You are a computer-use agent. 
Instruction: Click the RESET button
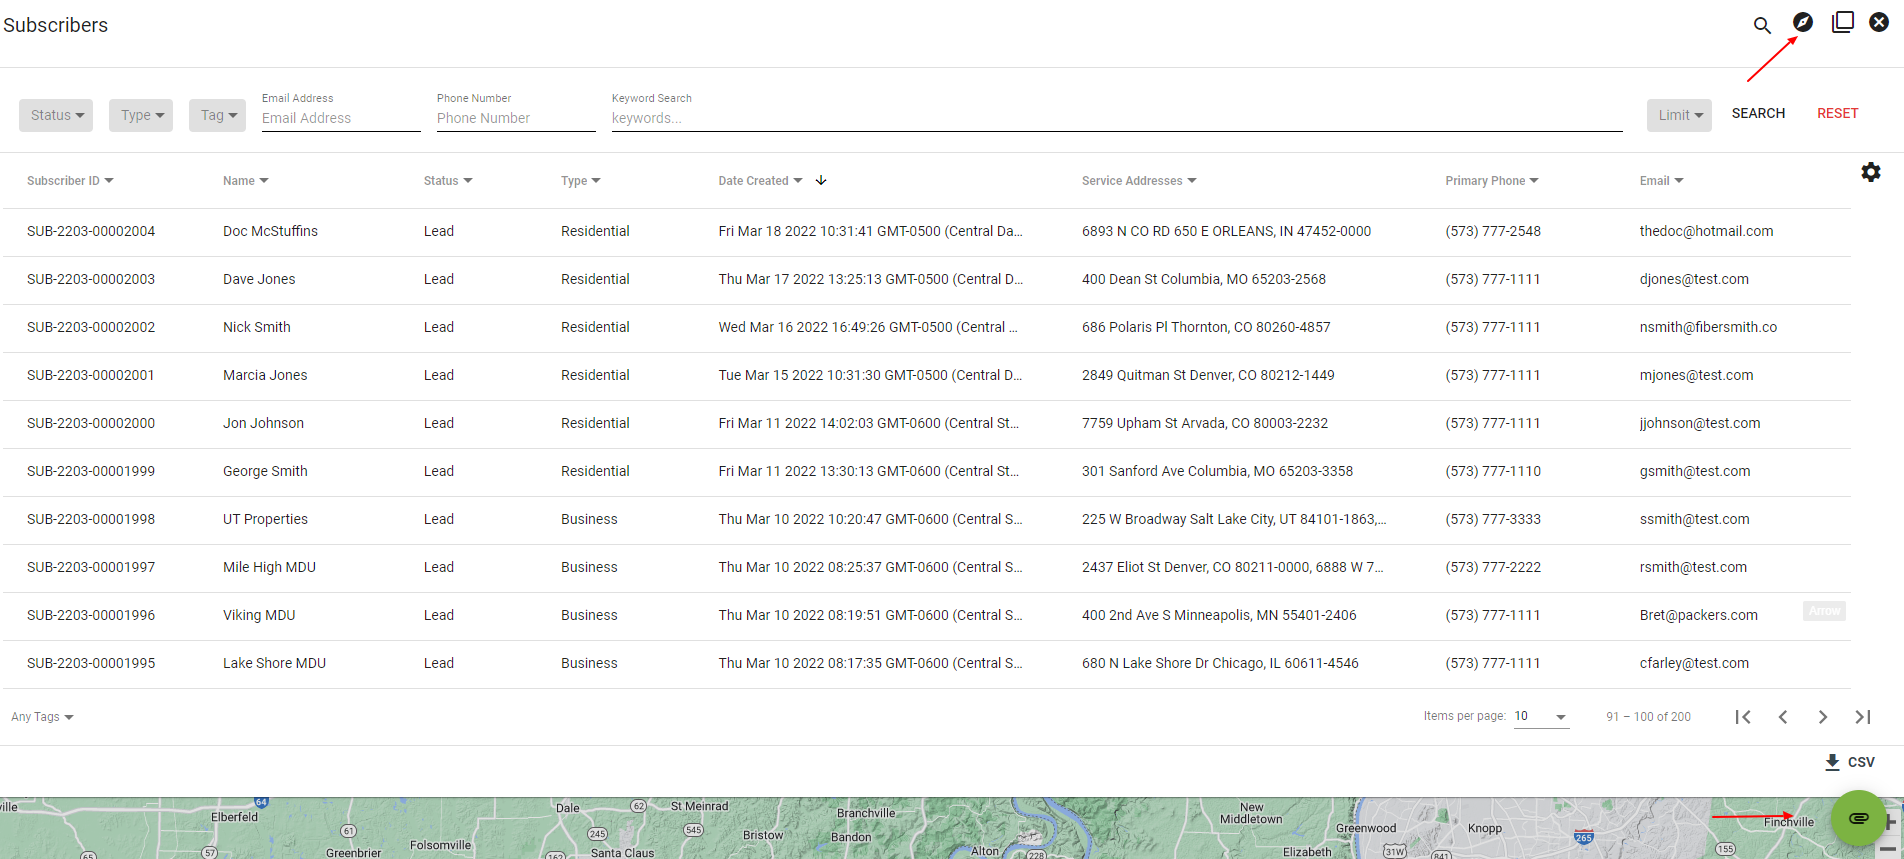(1838, 113)
